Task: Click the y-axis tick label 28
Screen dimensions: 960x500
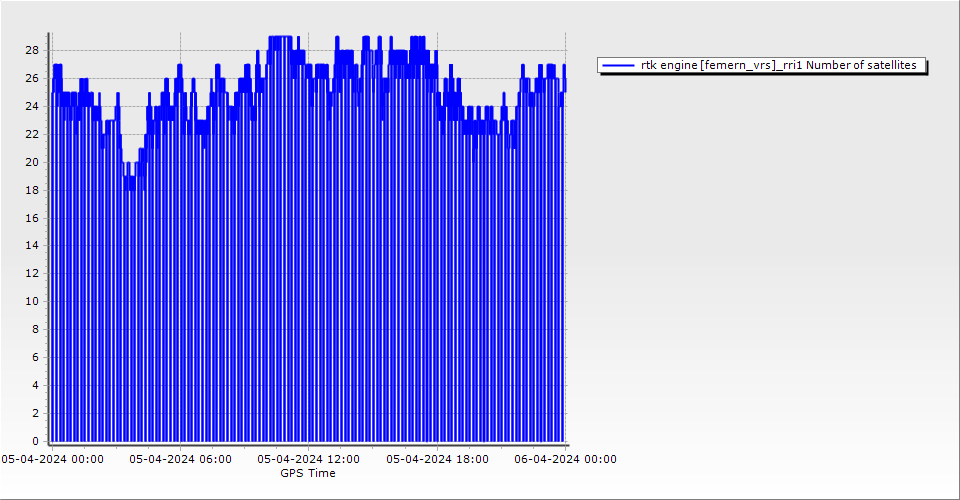Action: pyautogui.click(x=32, y=50)
